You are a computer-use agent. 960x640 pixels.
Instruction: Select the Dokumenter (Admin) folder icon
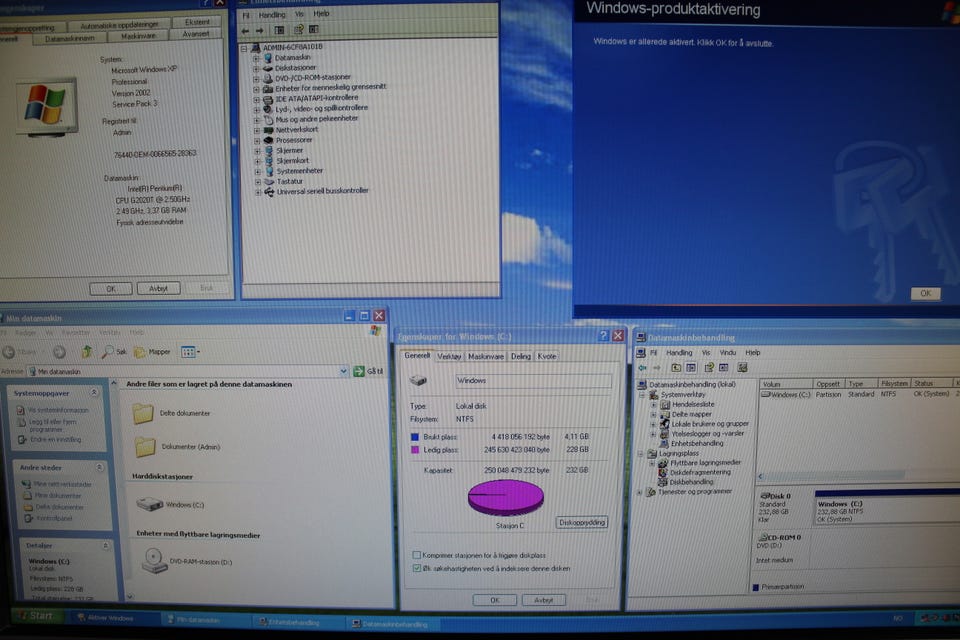coord(145,446)
